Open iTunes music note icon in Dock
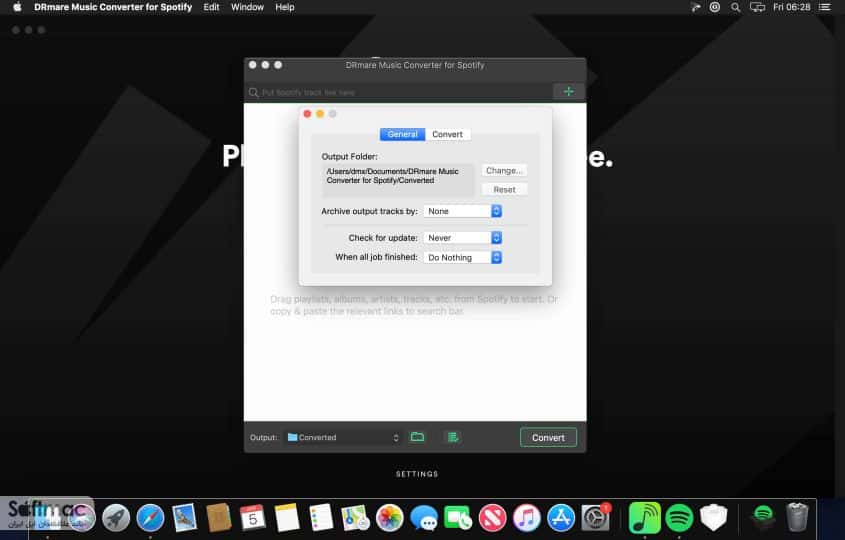Image resolution: width=845 pixels, height=540 pixels. (527, 518)
